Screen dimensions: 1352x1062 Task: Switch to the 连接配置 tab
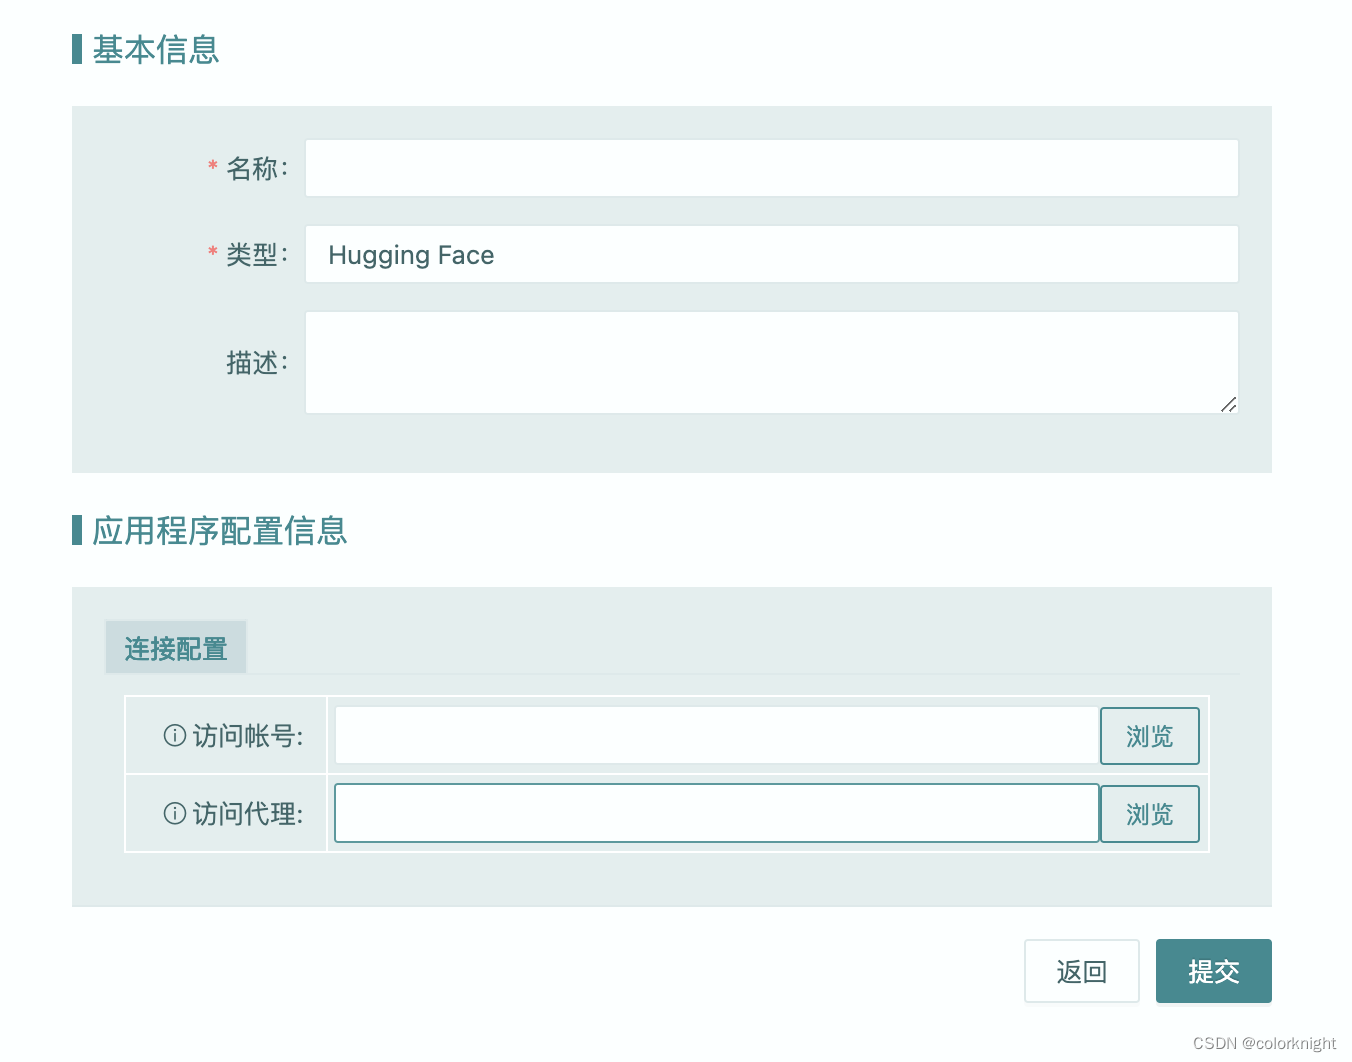pyautogui.click(x=175, y=647)
